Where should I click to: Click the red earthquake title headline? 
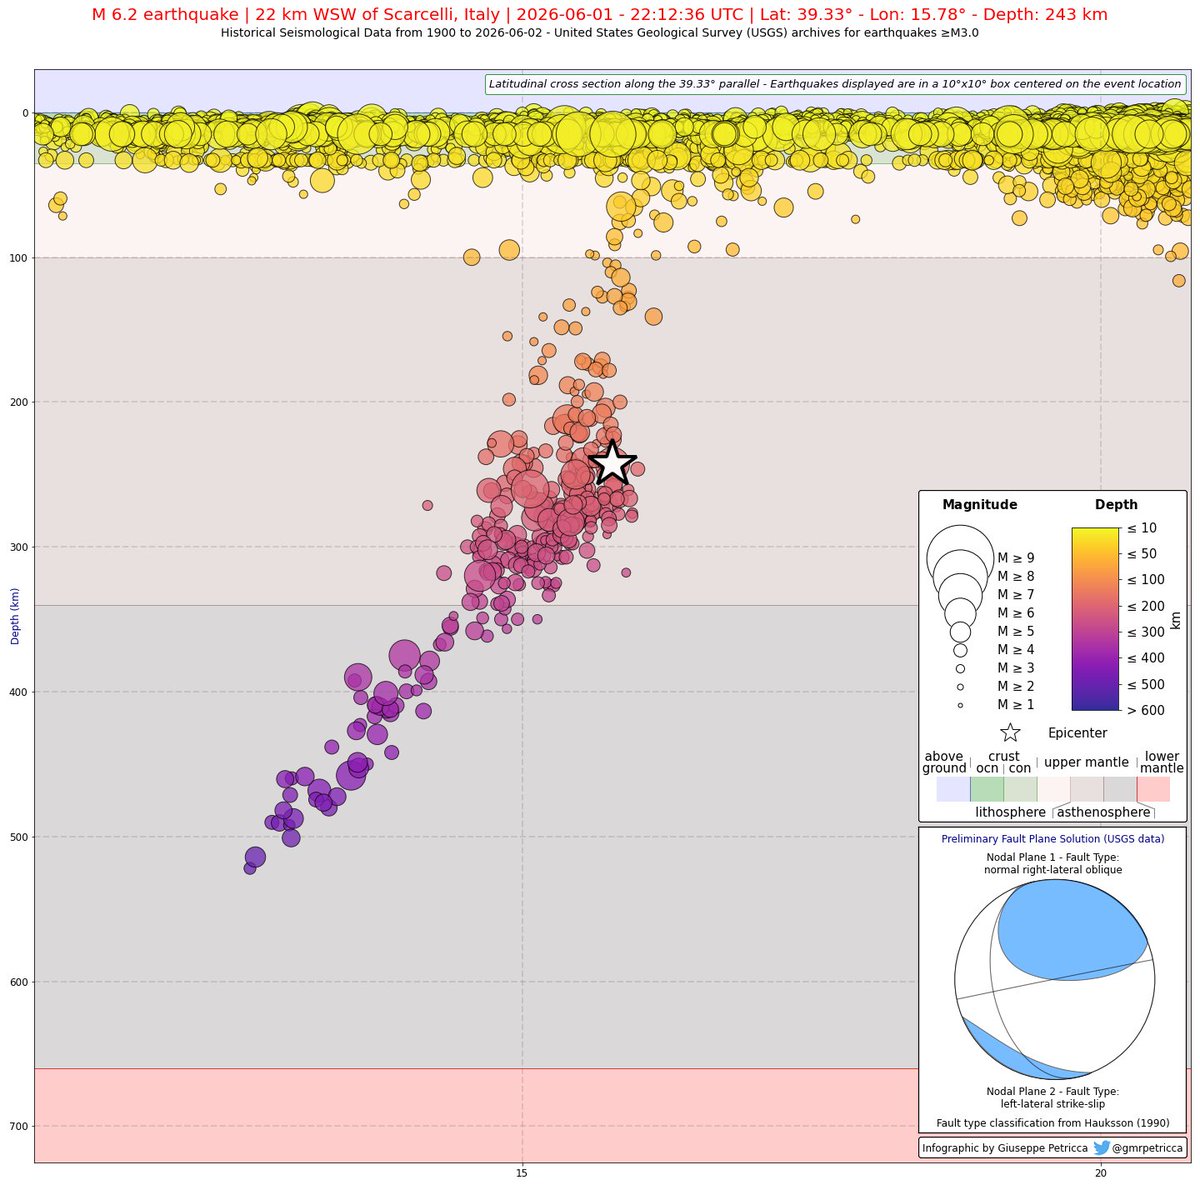tap(600, 15)
